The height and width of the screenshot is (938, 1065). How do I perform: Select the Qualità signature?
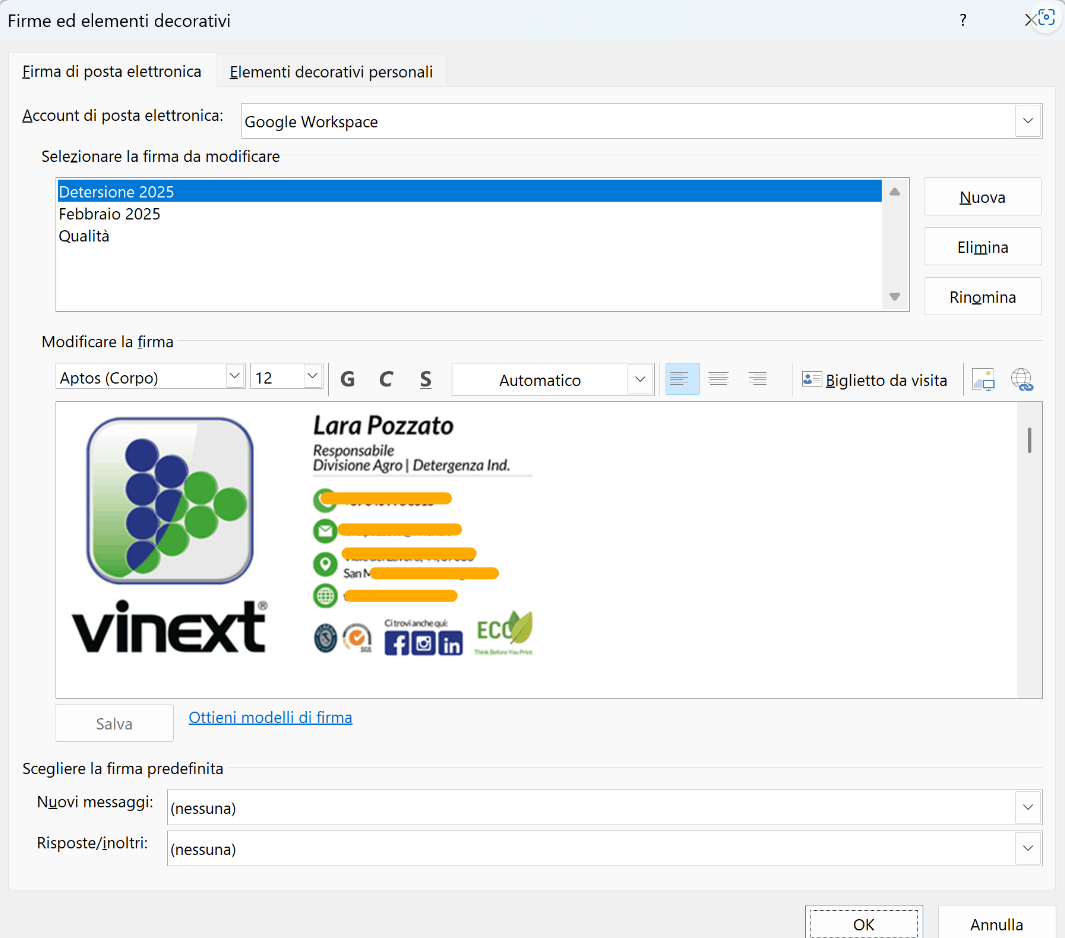click(469, 236)
